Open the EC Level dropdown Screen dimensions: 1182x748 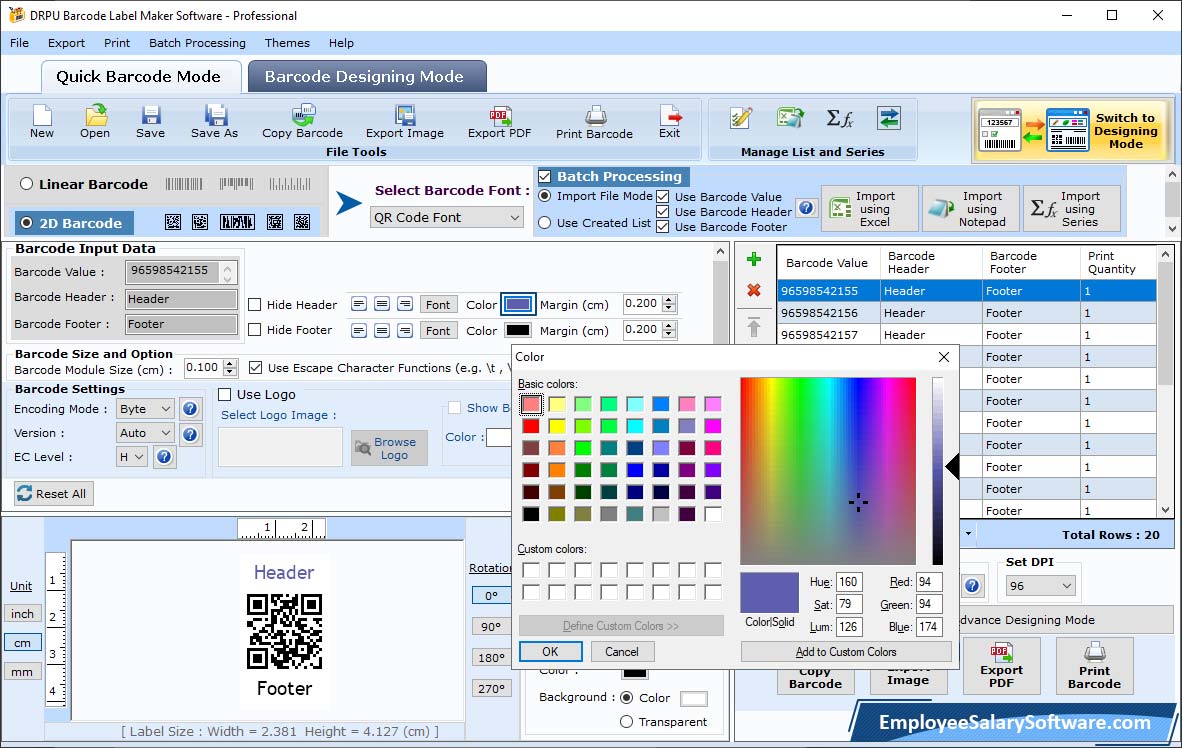(131, 457)
